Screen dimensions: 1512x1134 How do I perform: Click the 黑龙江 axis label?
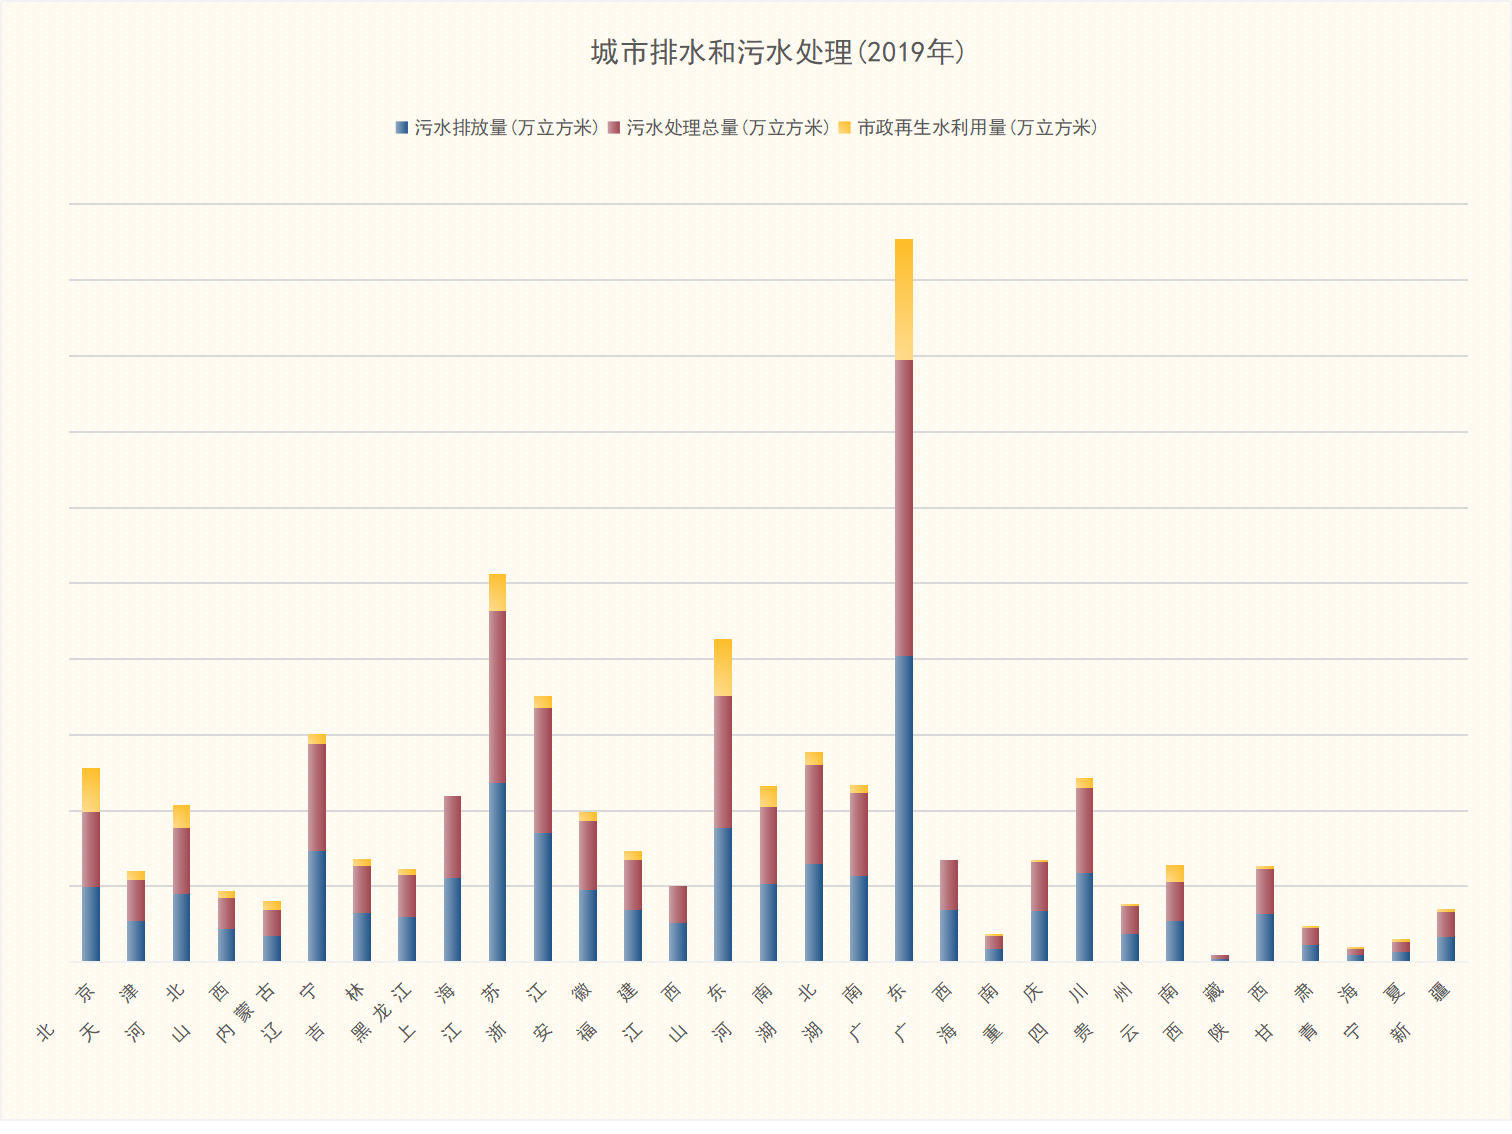(x=382, y=1012)
